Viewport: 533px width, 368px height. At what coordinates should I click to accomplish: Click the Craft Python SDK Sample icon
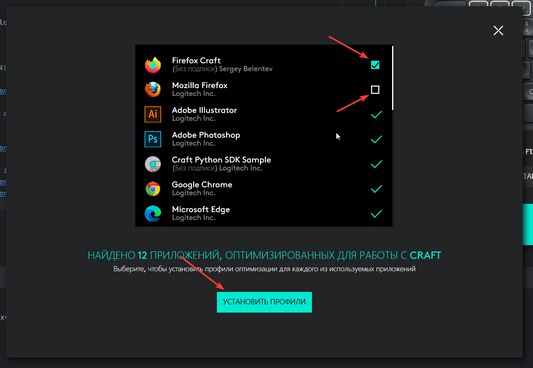pos(153,164)
